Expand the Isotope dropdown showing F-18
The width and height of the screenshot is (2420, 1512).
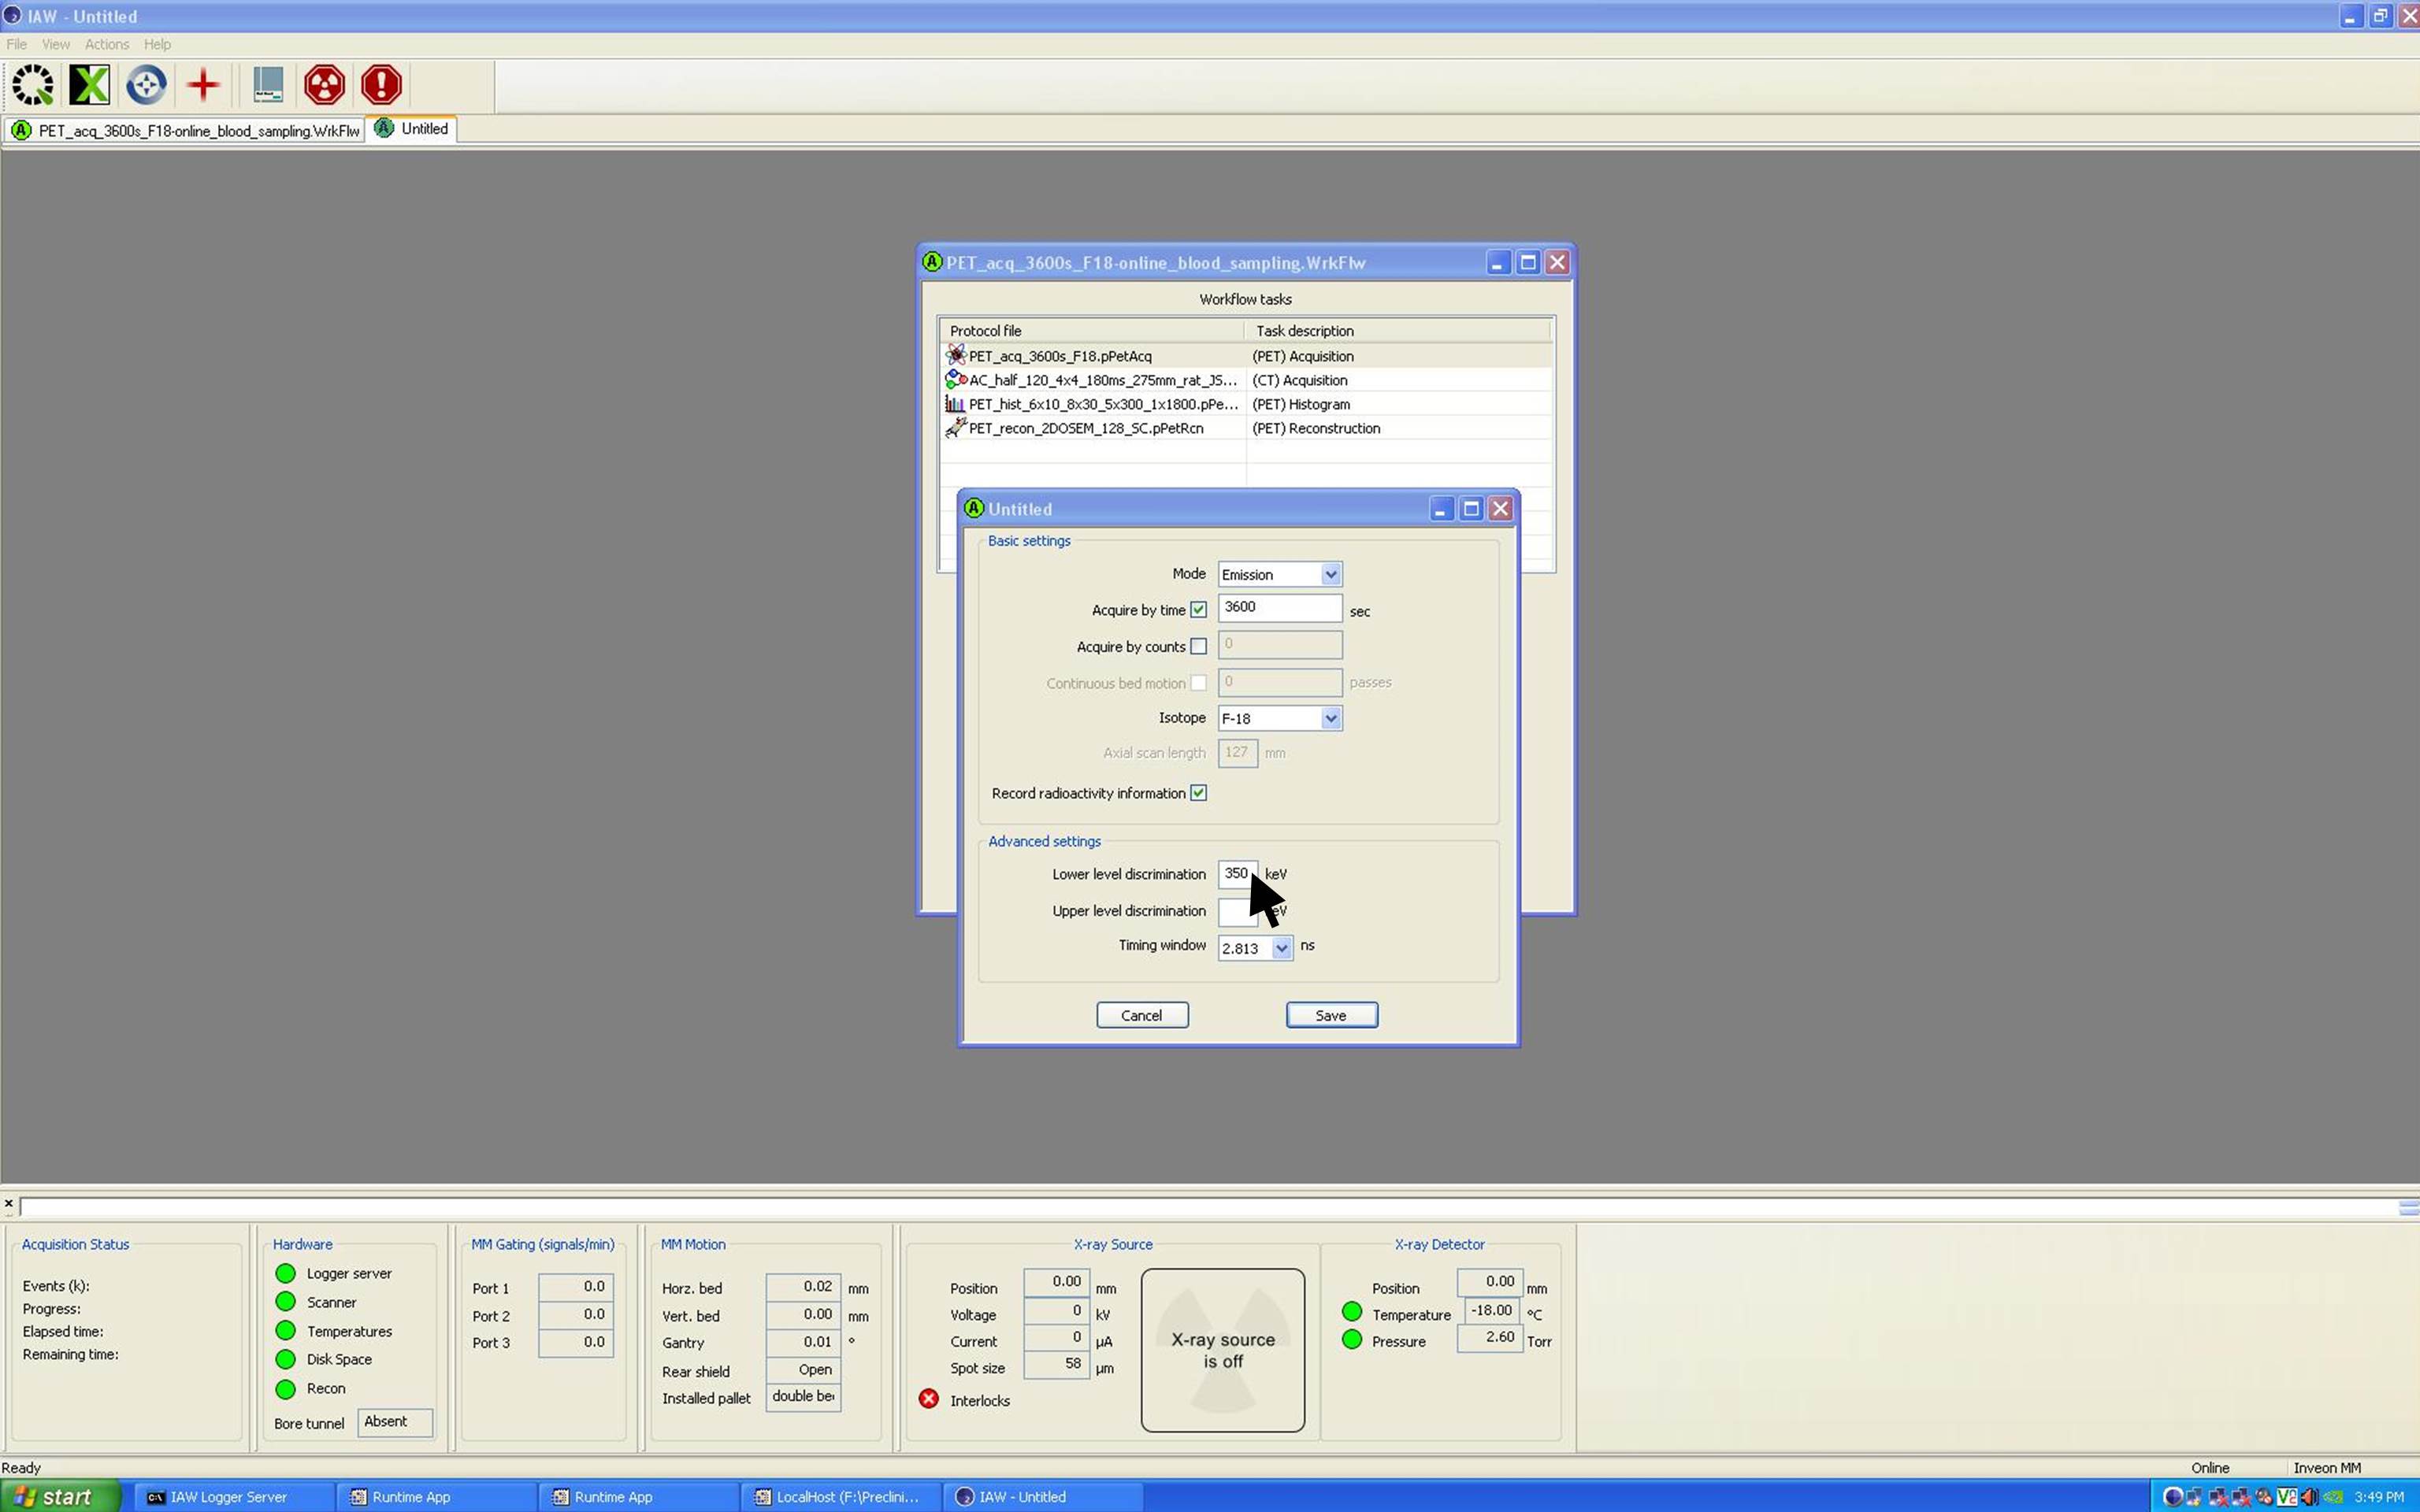pyautogui.click(x=1330, y=718)
